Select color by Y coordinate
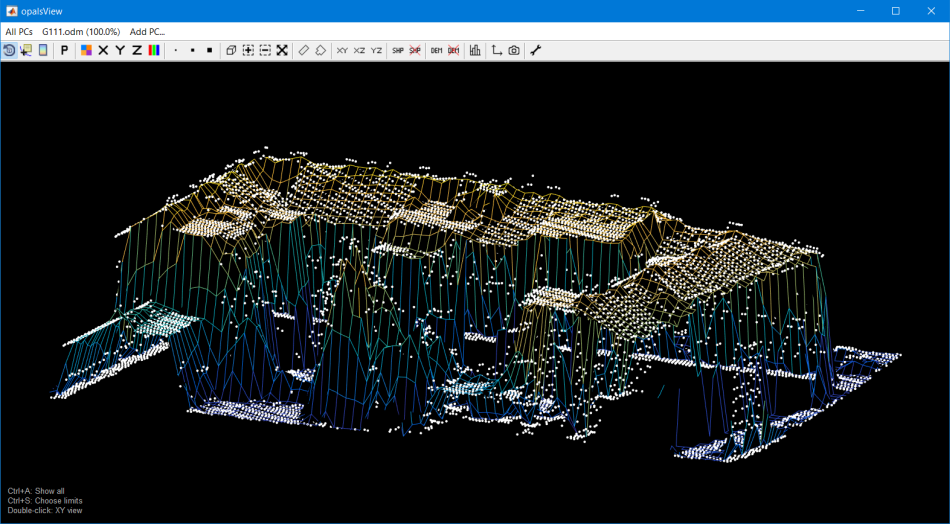 [120, 50]
